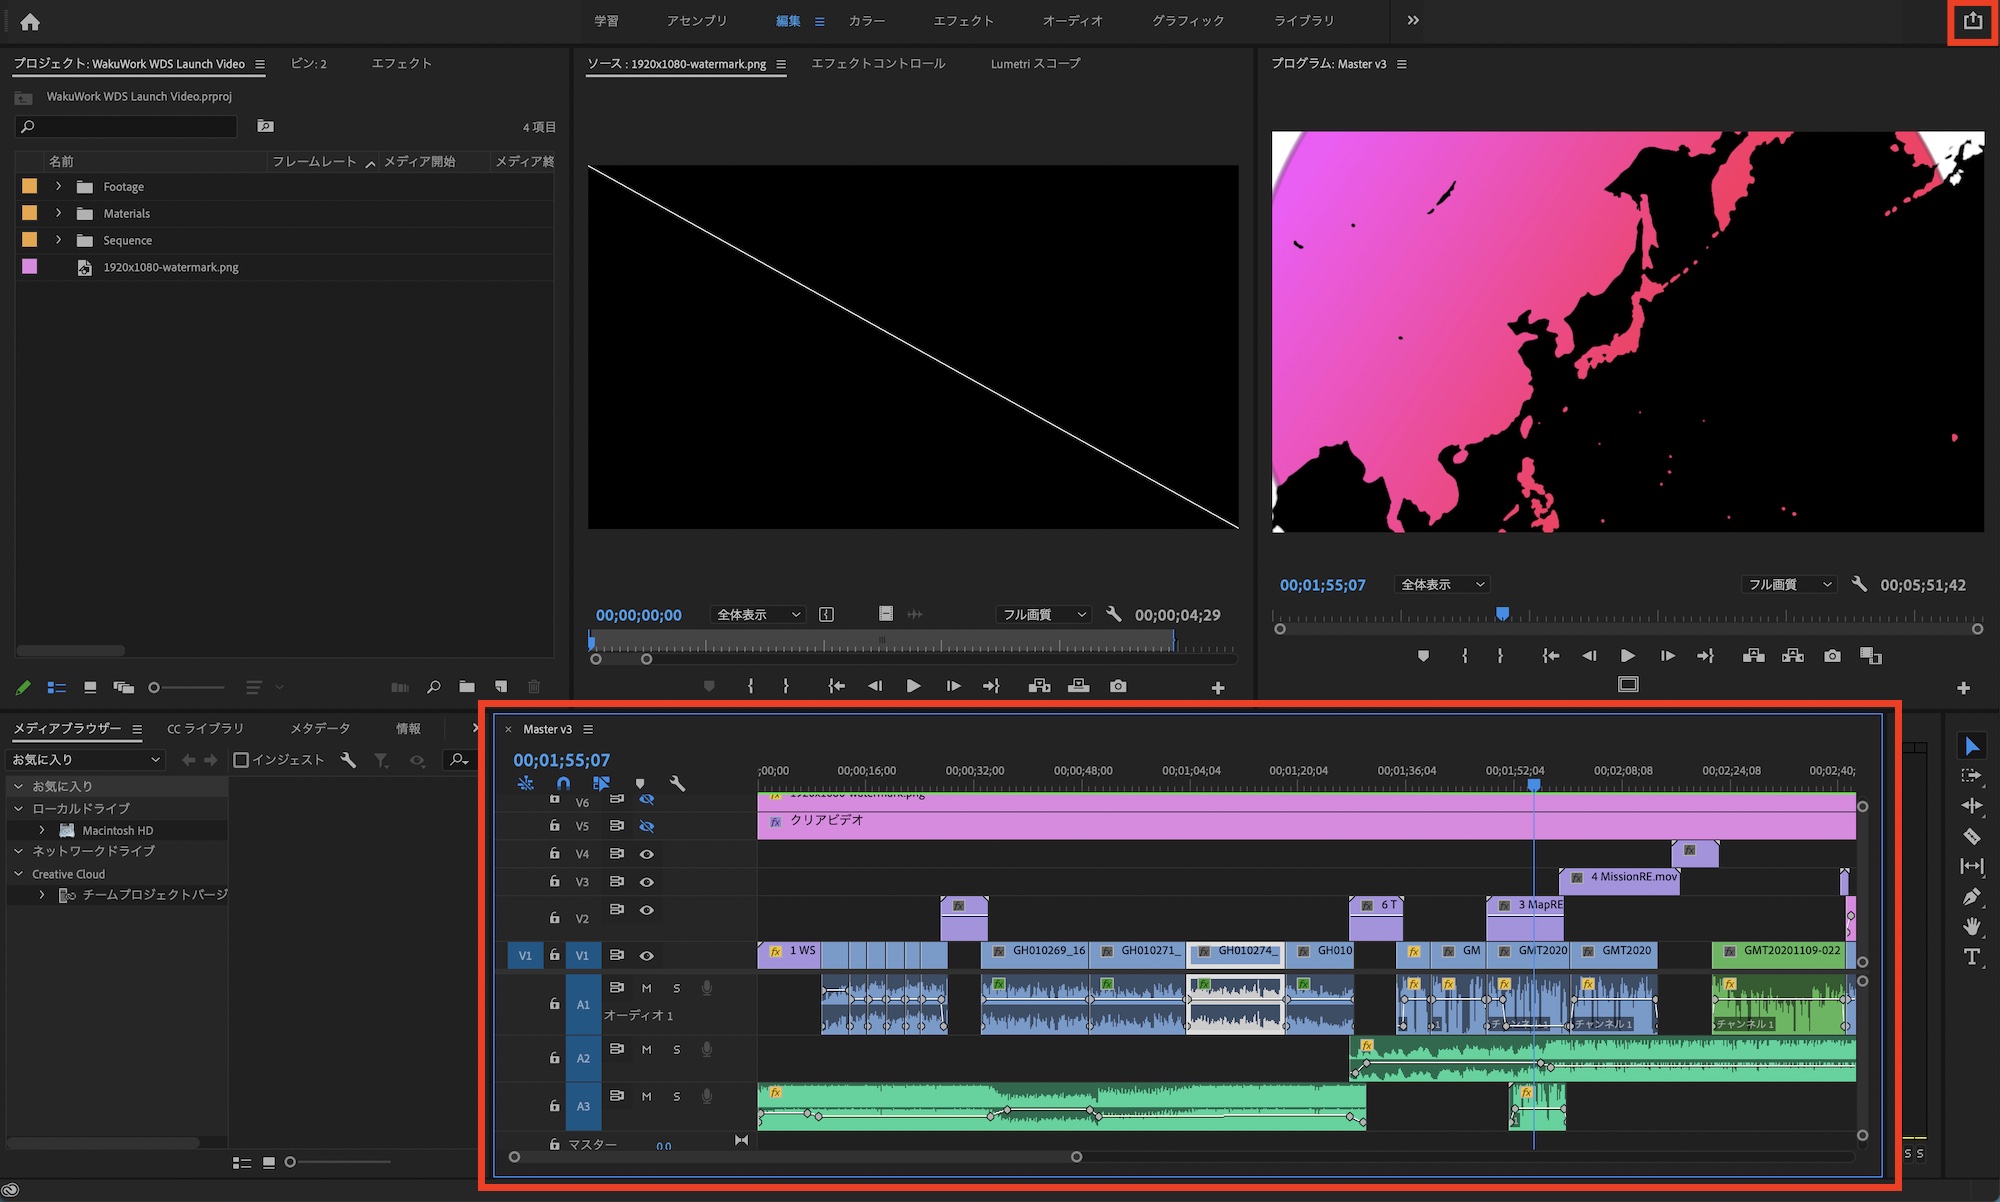Select the Type tool
This screenshot has width=2000, height=1202.
pos(1971,957)
